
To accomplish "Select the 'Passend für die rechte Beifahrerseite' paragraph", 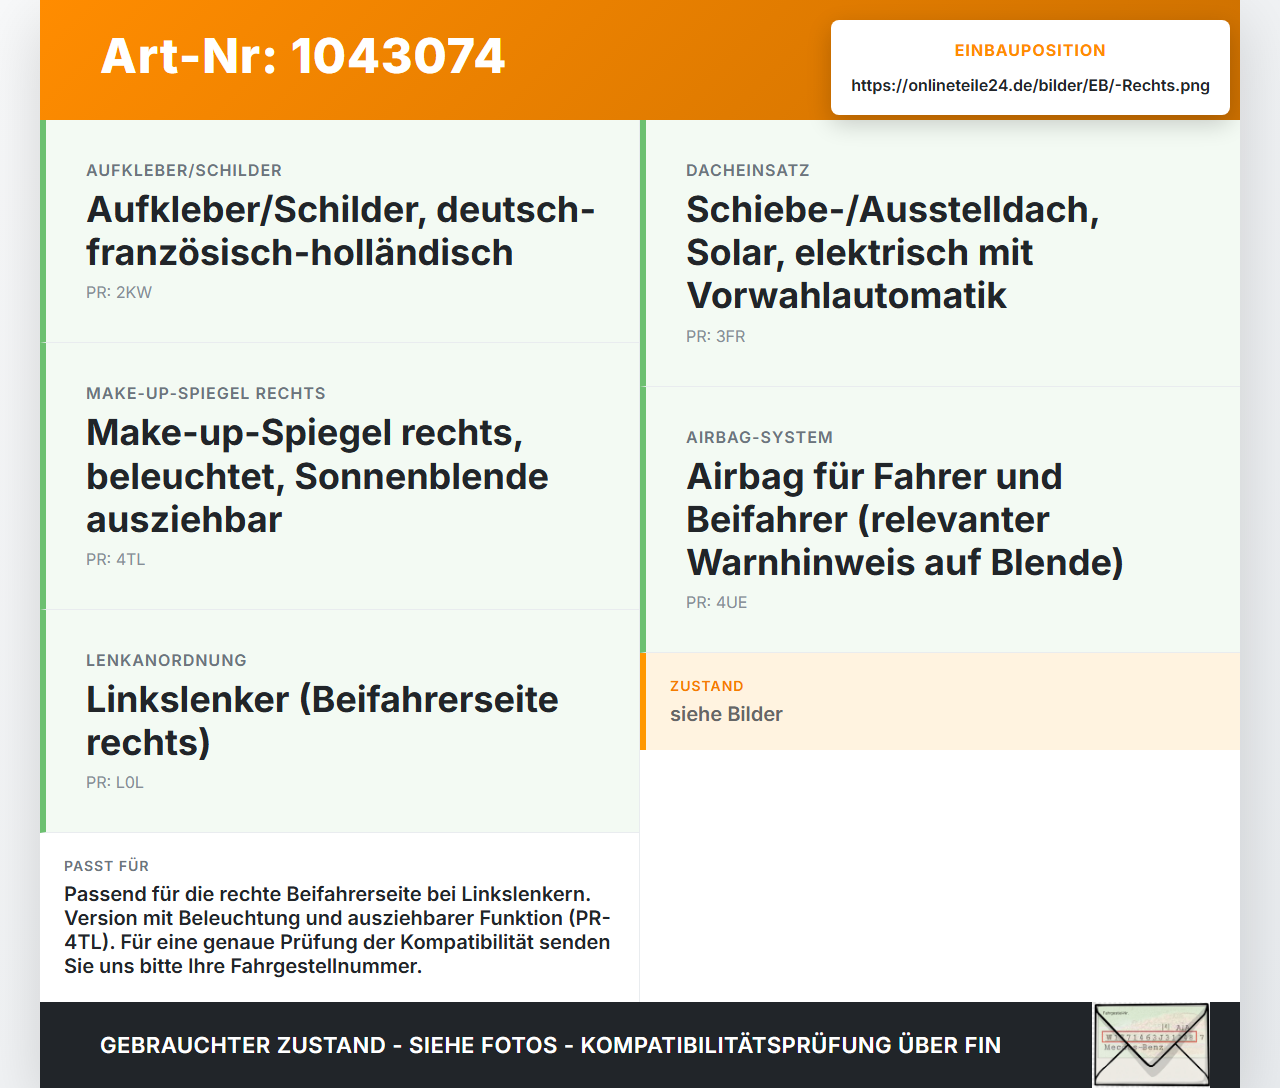I will pos(338,930).
